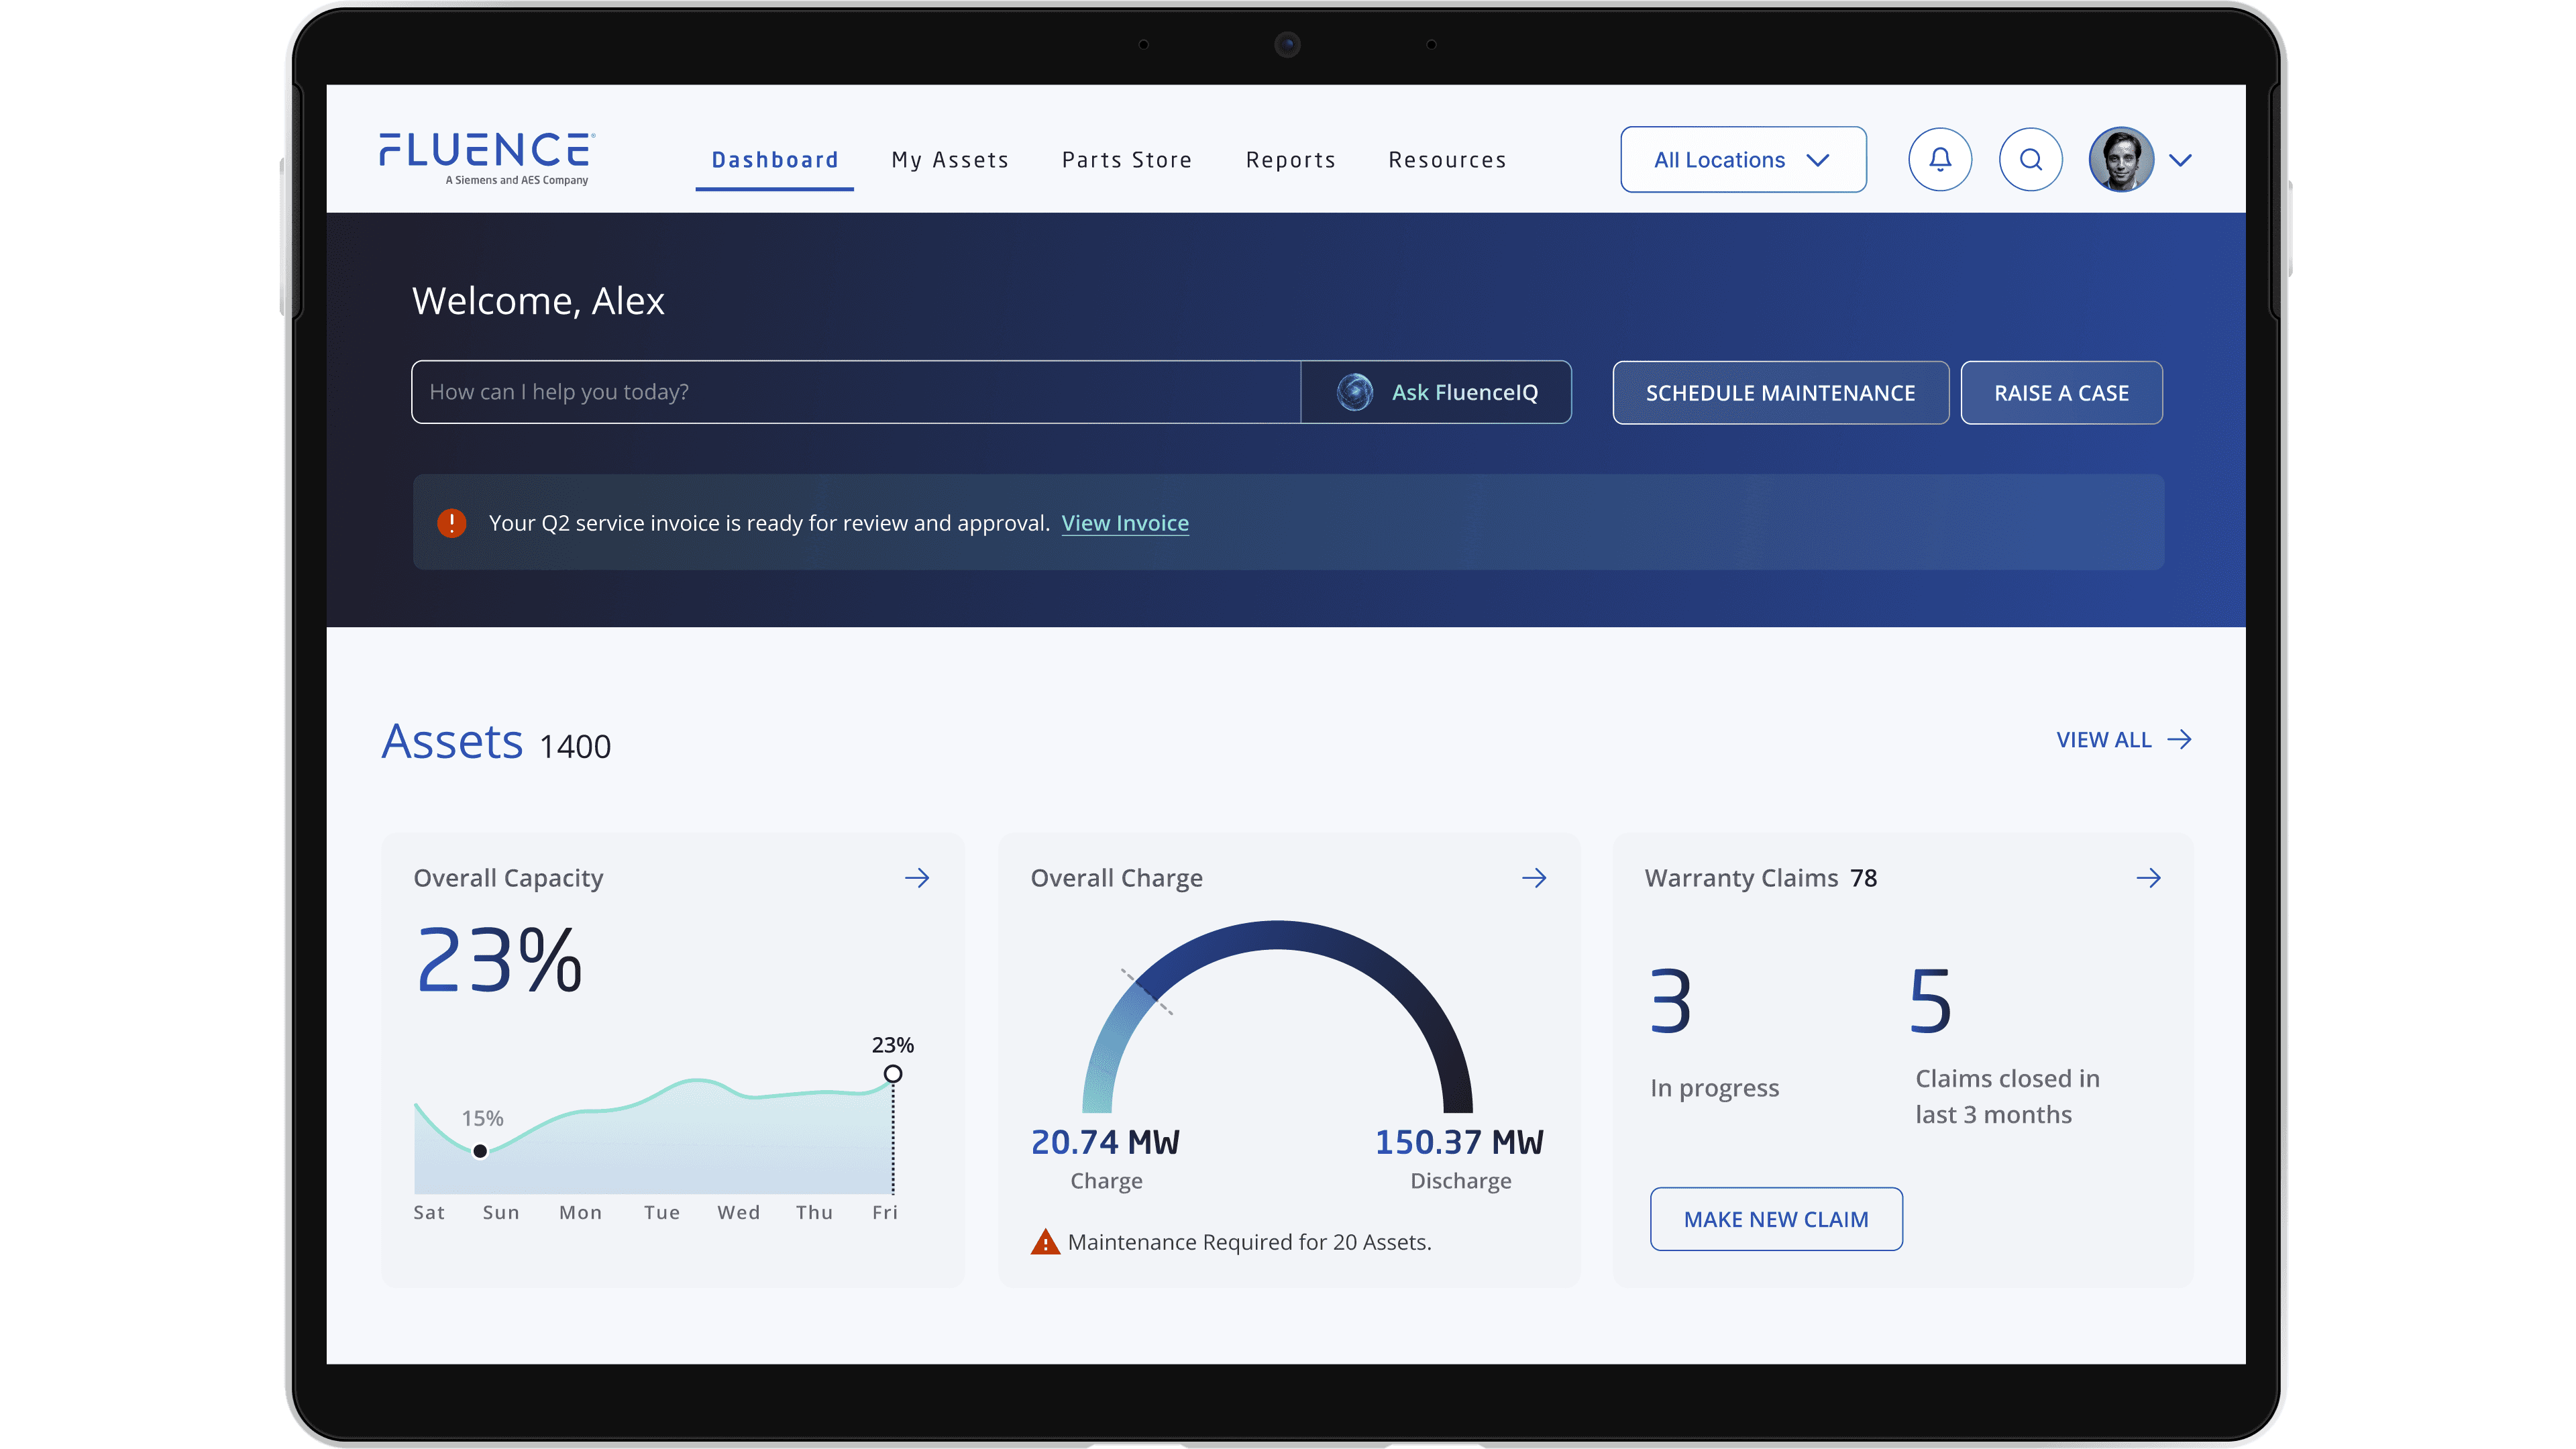The height and width of the screenshot is (1449, 2576).
Task: Open Overall Charge arrow icon
Action: point(1534,878)
